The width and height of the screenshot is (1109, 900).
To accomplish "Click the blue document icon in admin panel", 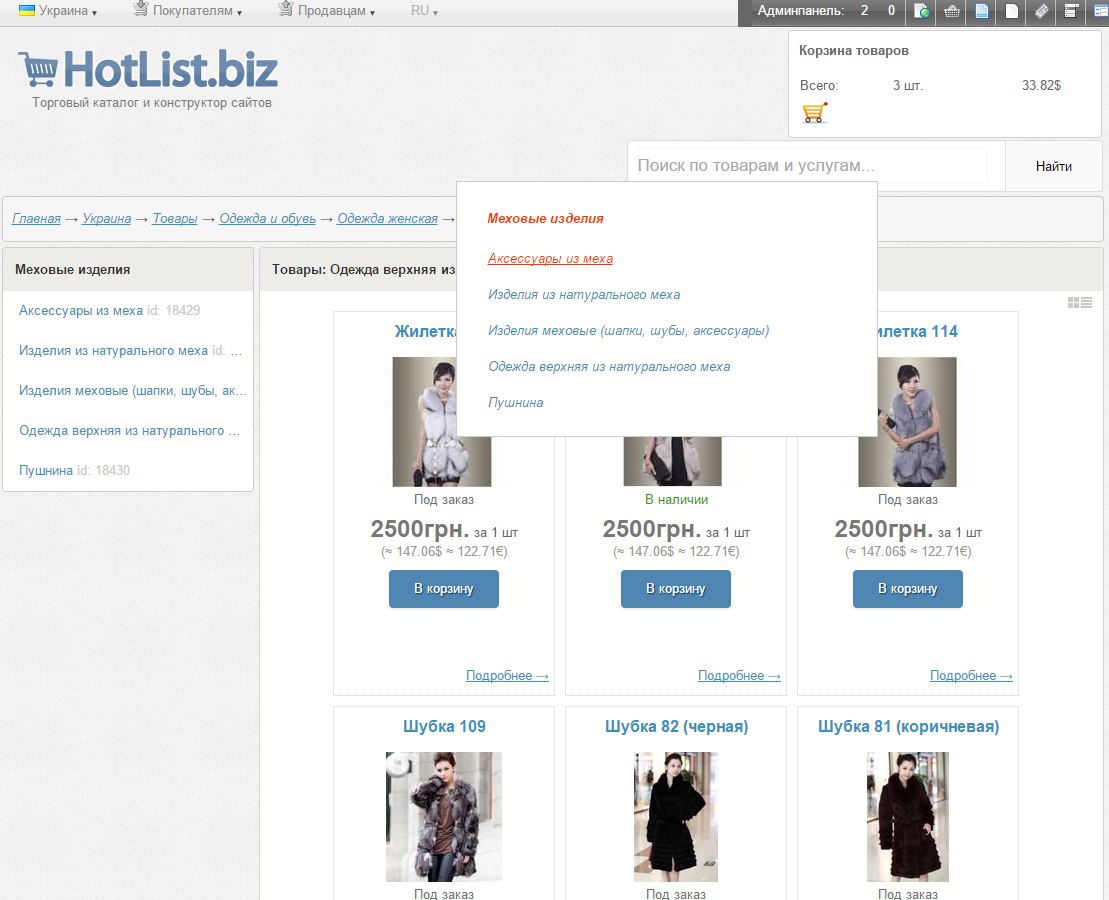I will [982, 12].
